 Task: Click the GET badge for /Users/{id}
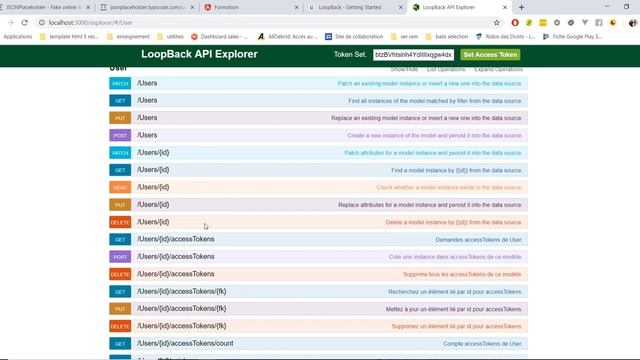(x=120, y=170)
